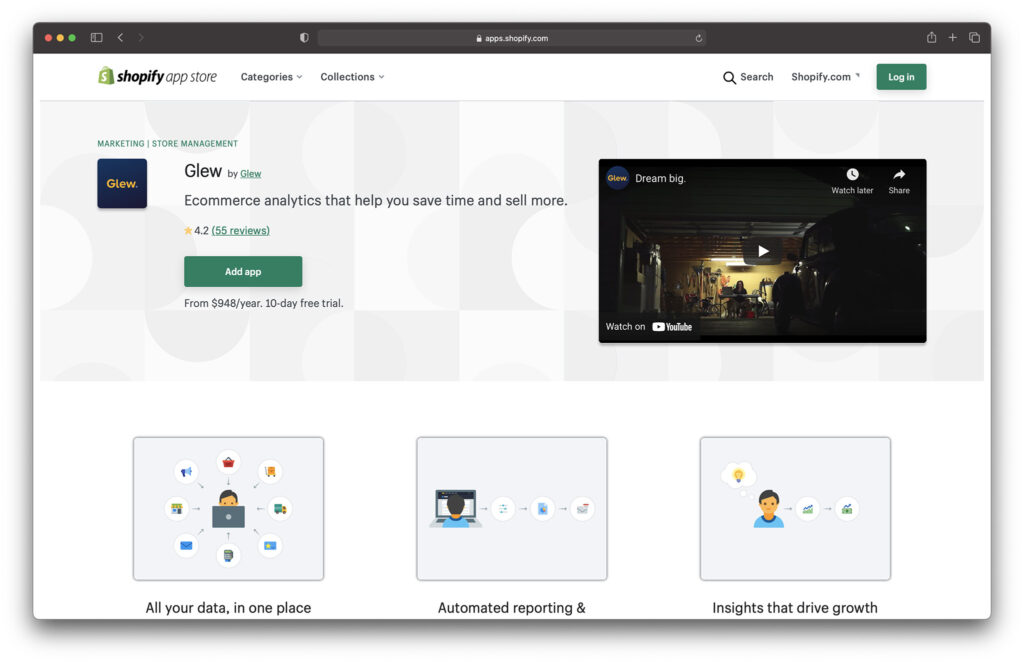1024x663 pixels.
Task: Click 'Insights that drive growth' heading
Action: pyautogui.click(x=795, y=608)
